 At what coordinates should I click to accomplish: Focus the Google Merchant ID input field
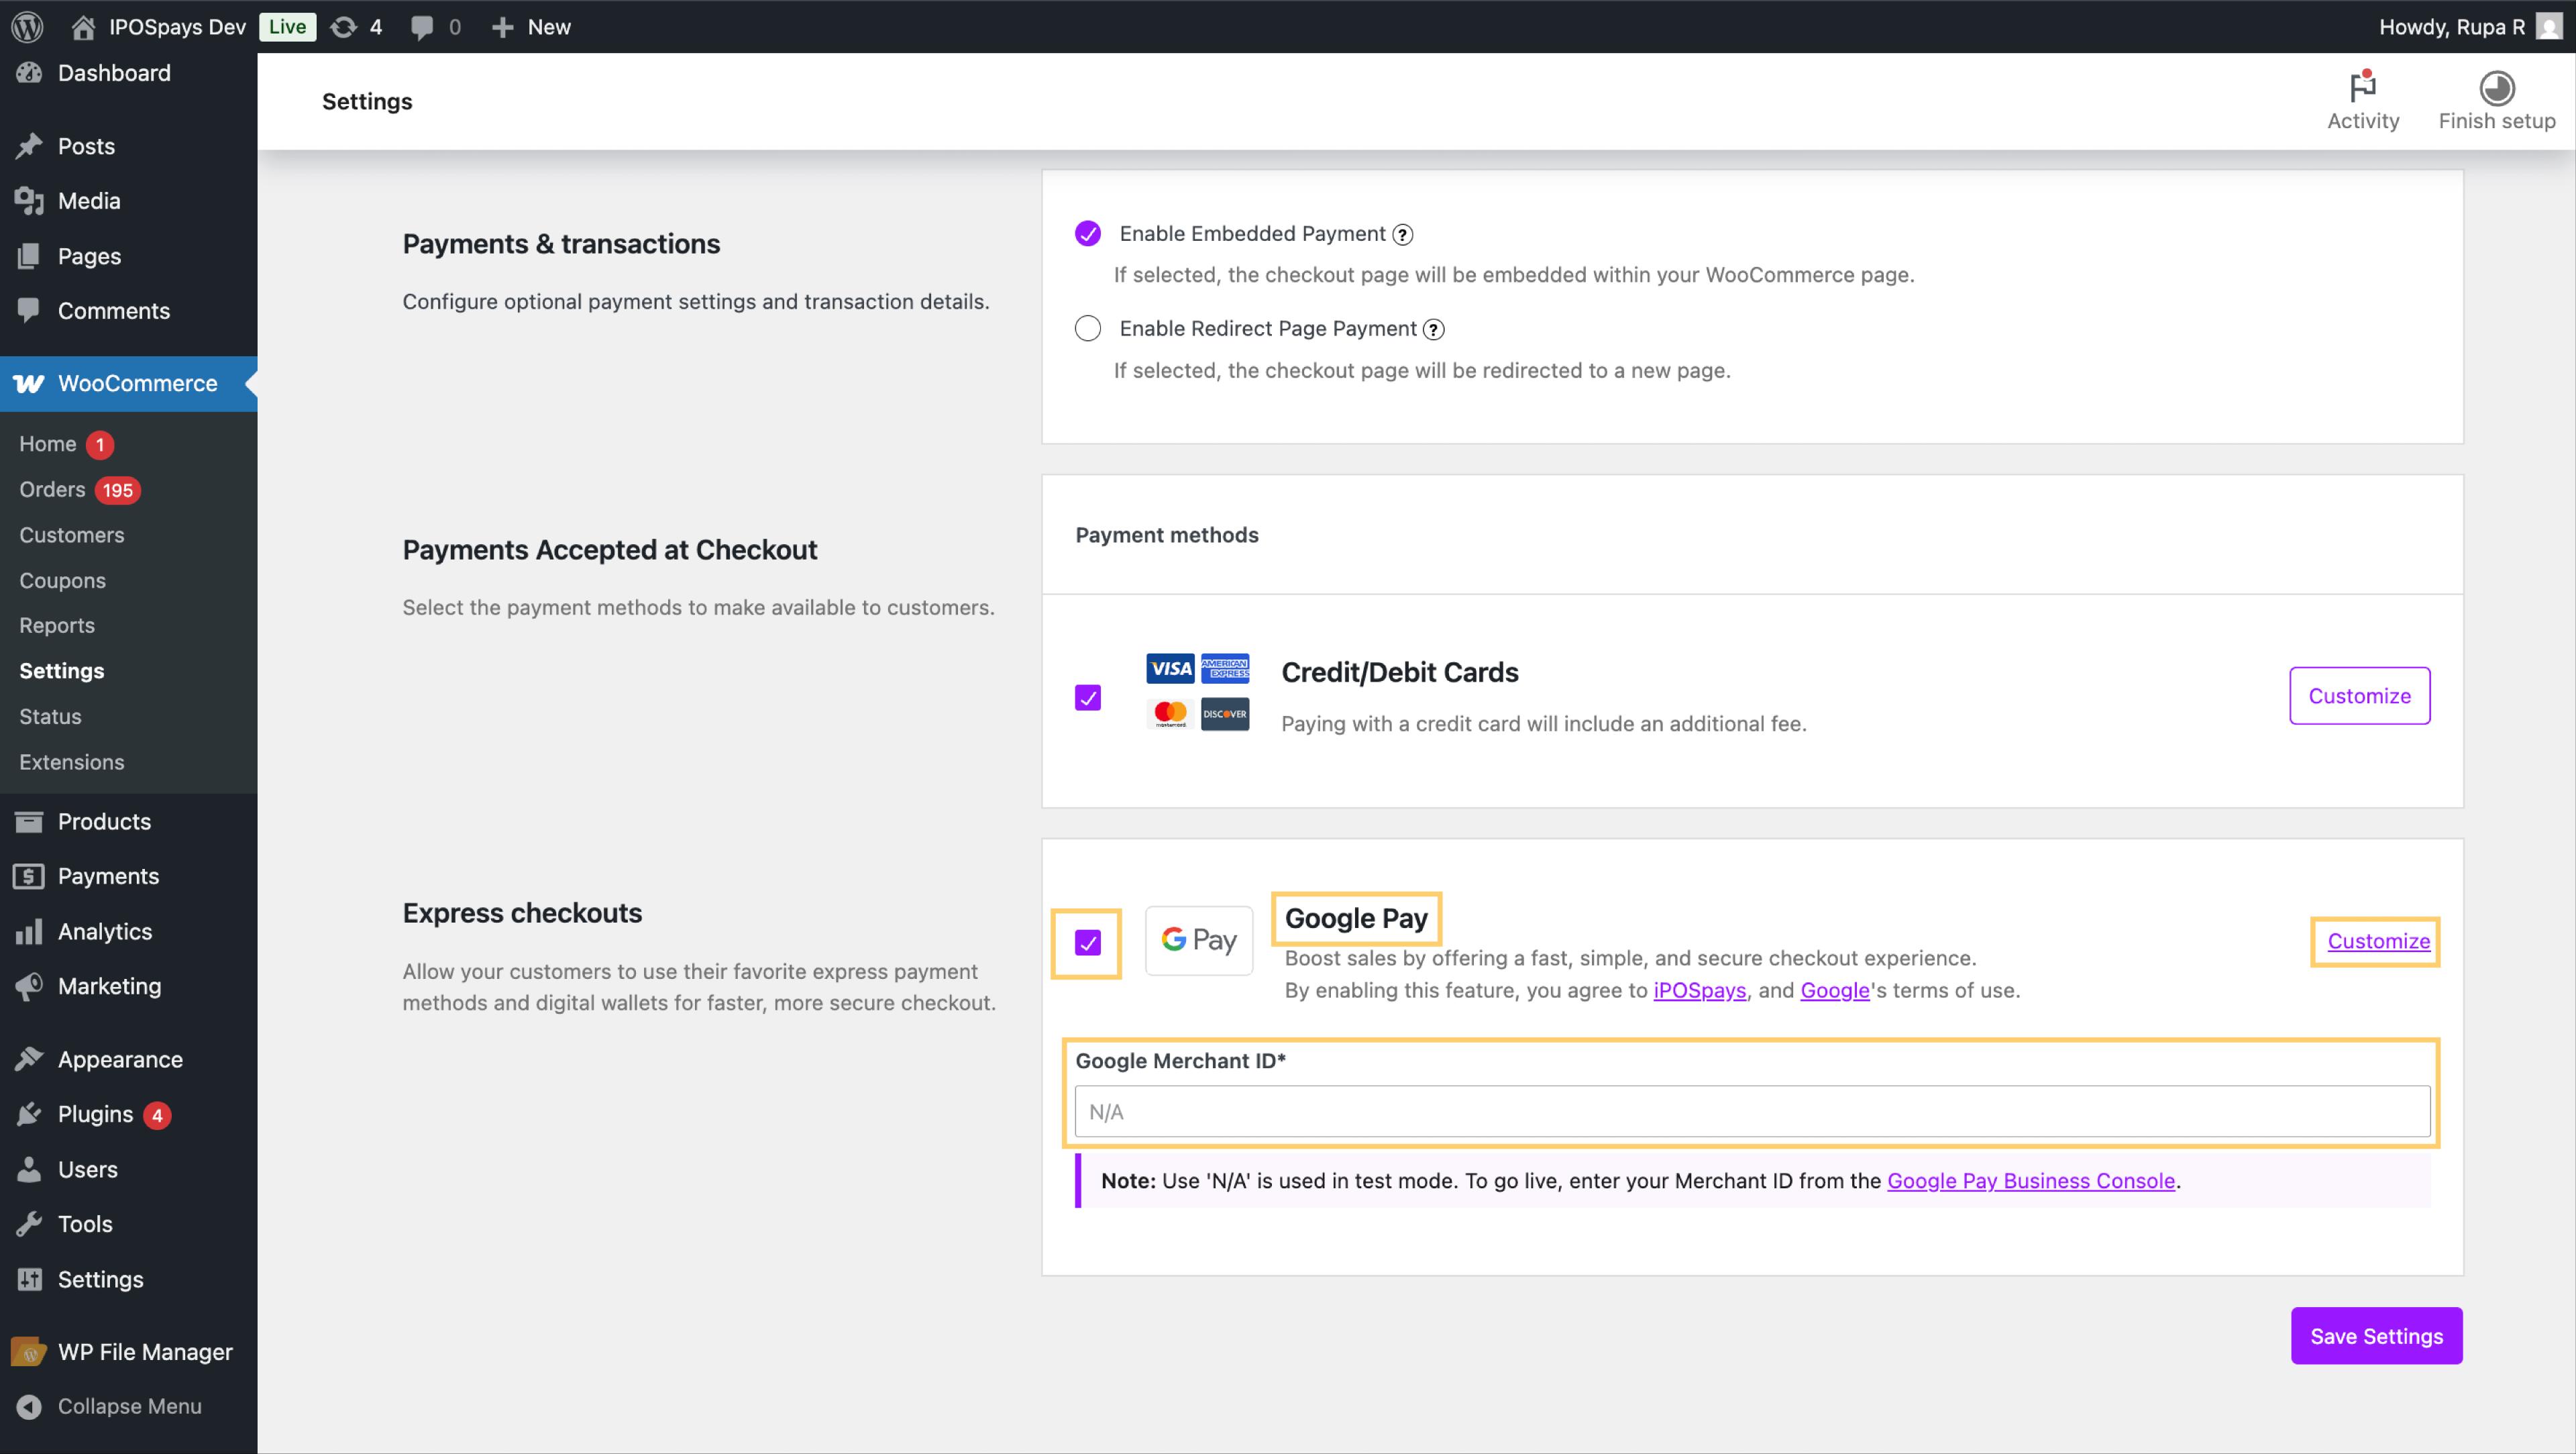coord(1751,1112)
